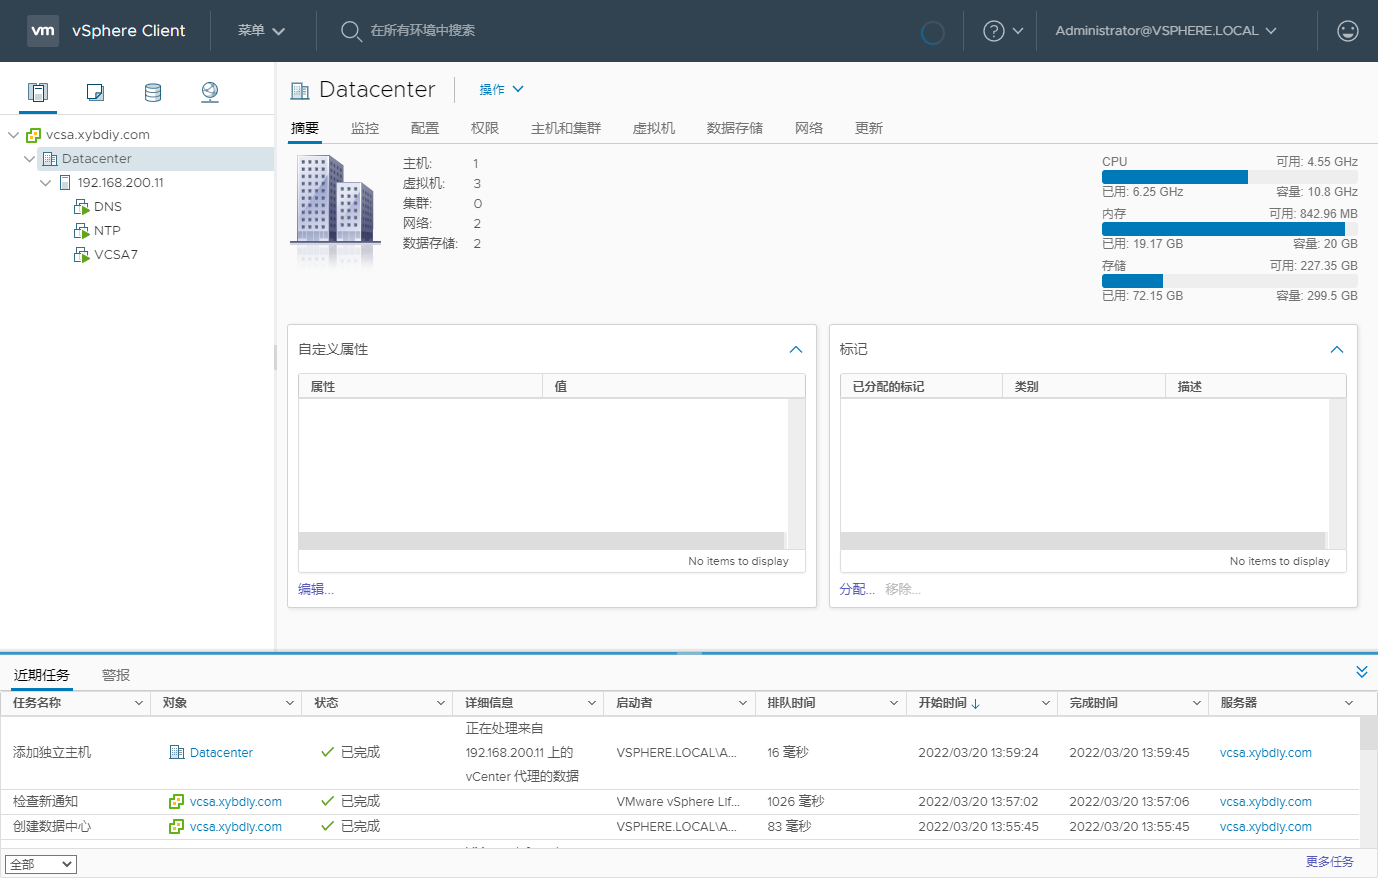Switch to the 警报 tab in the bottom panel
This screenshot has width=1378, height=878.
115,674
